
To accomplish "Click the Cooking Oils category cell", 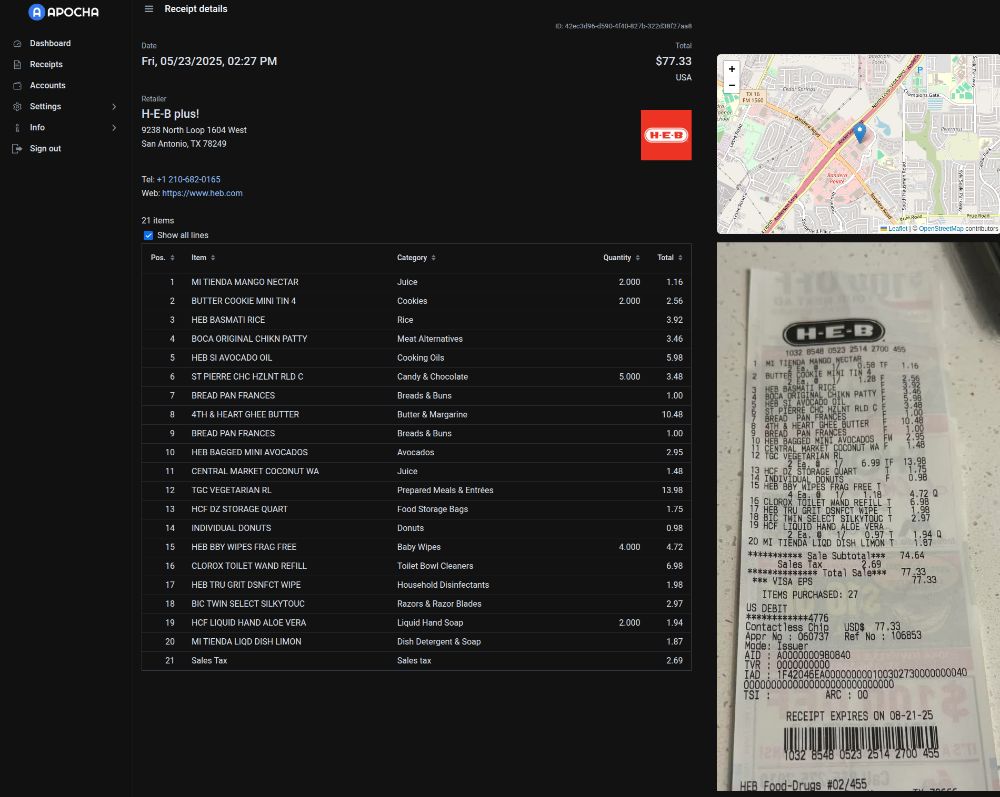I will [420, 358].
